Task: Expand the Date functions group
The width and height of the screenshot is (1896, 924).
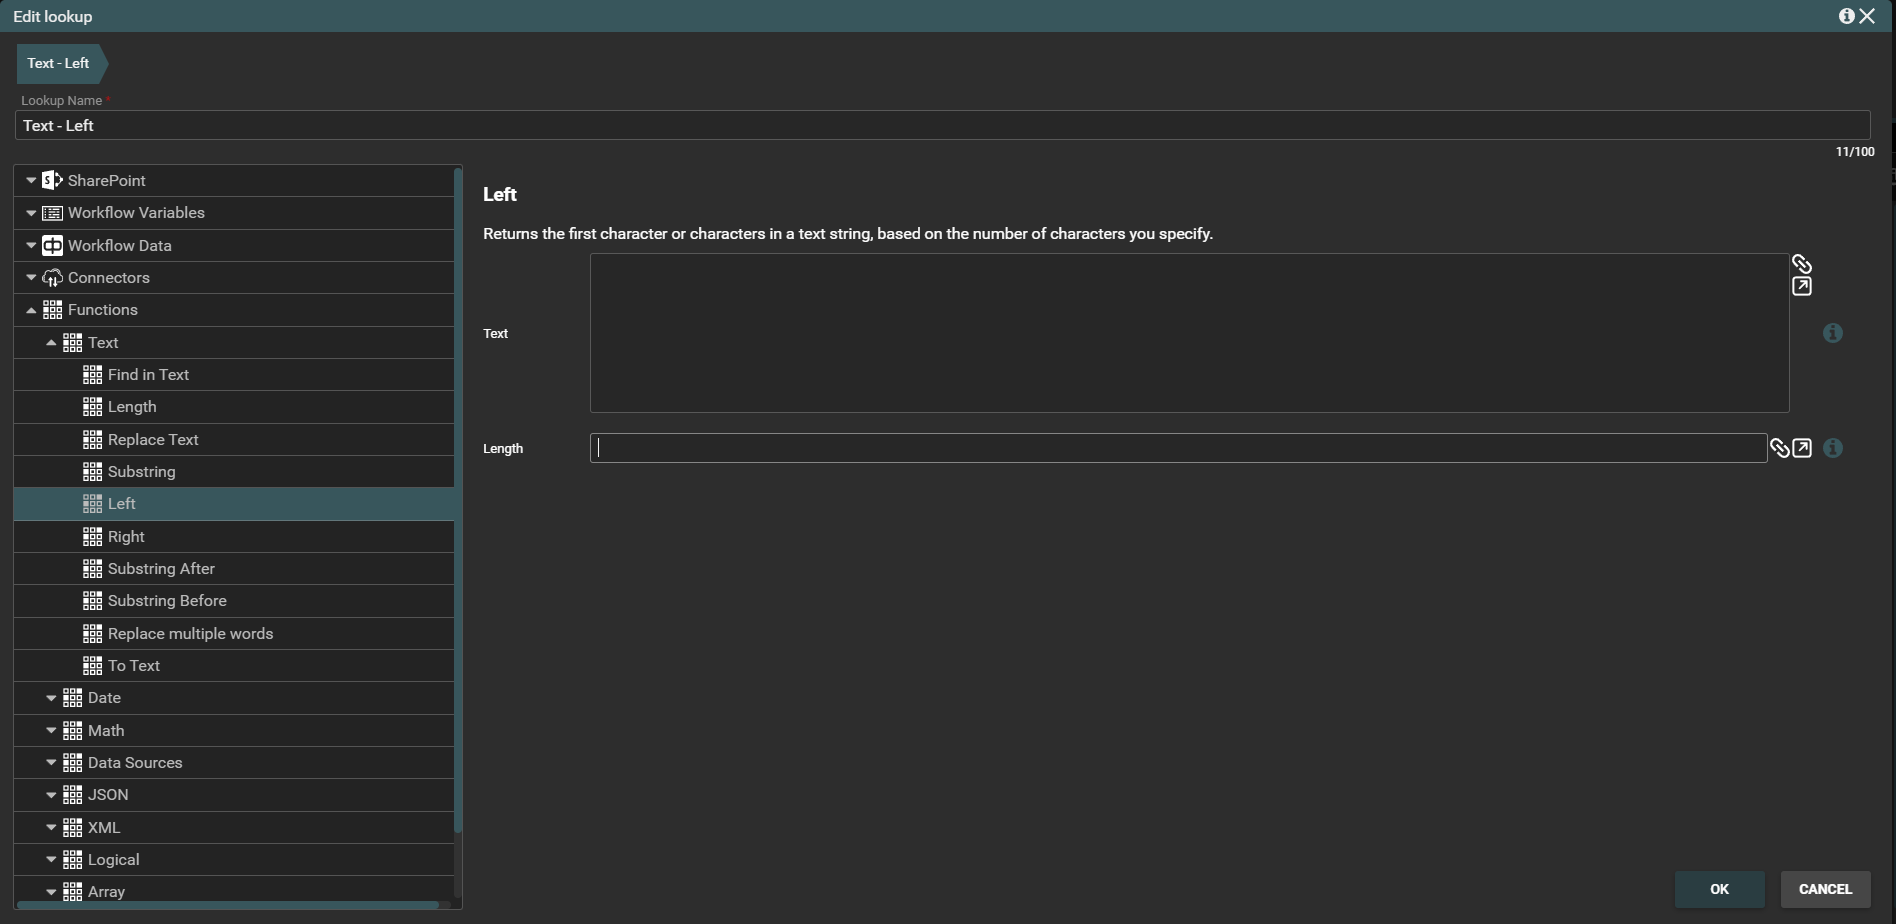Action: 51,698
